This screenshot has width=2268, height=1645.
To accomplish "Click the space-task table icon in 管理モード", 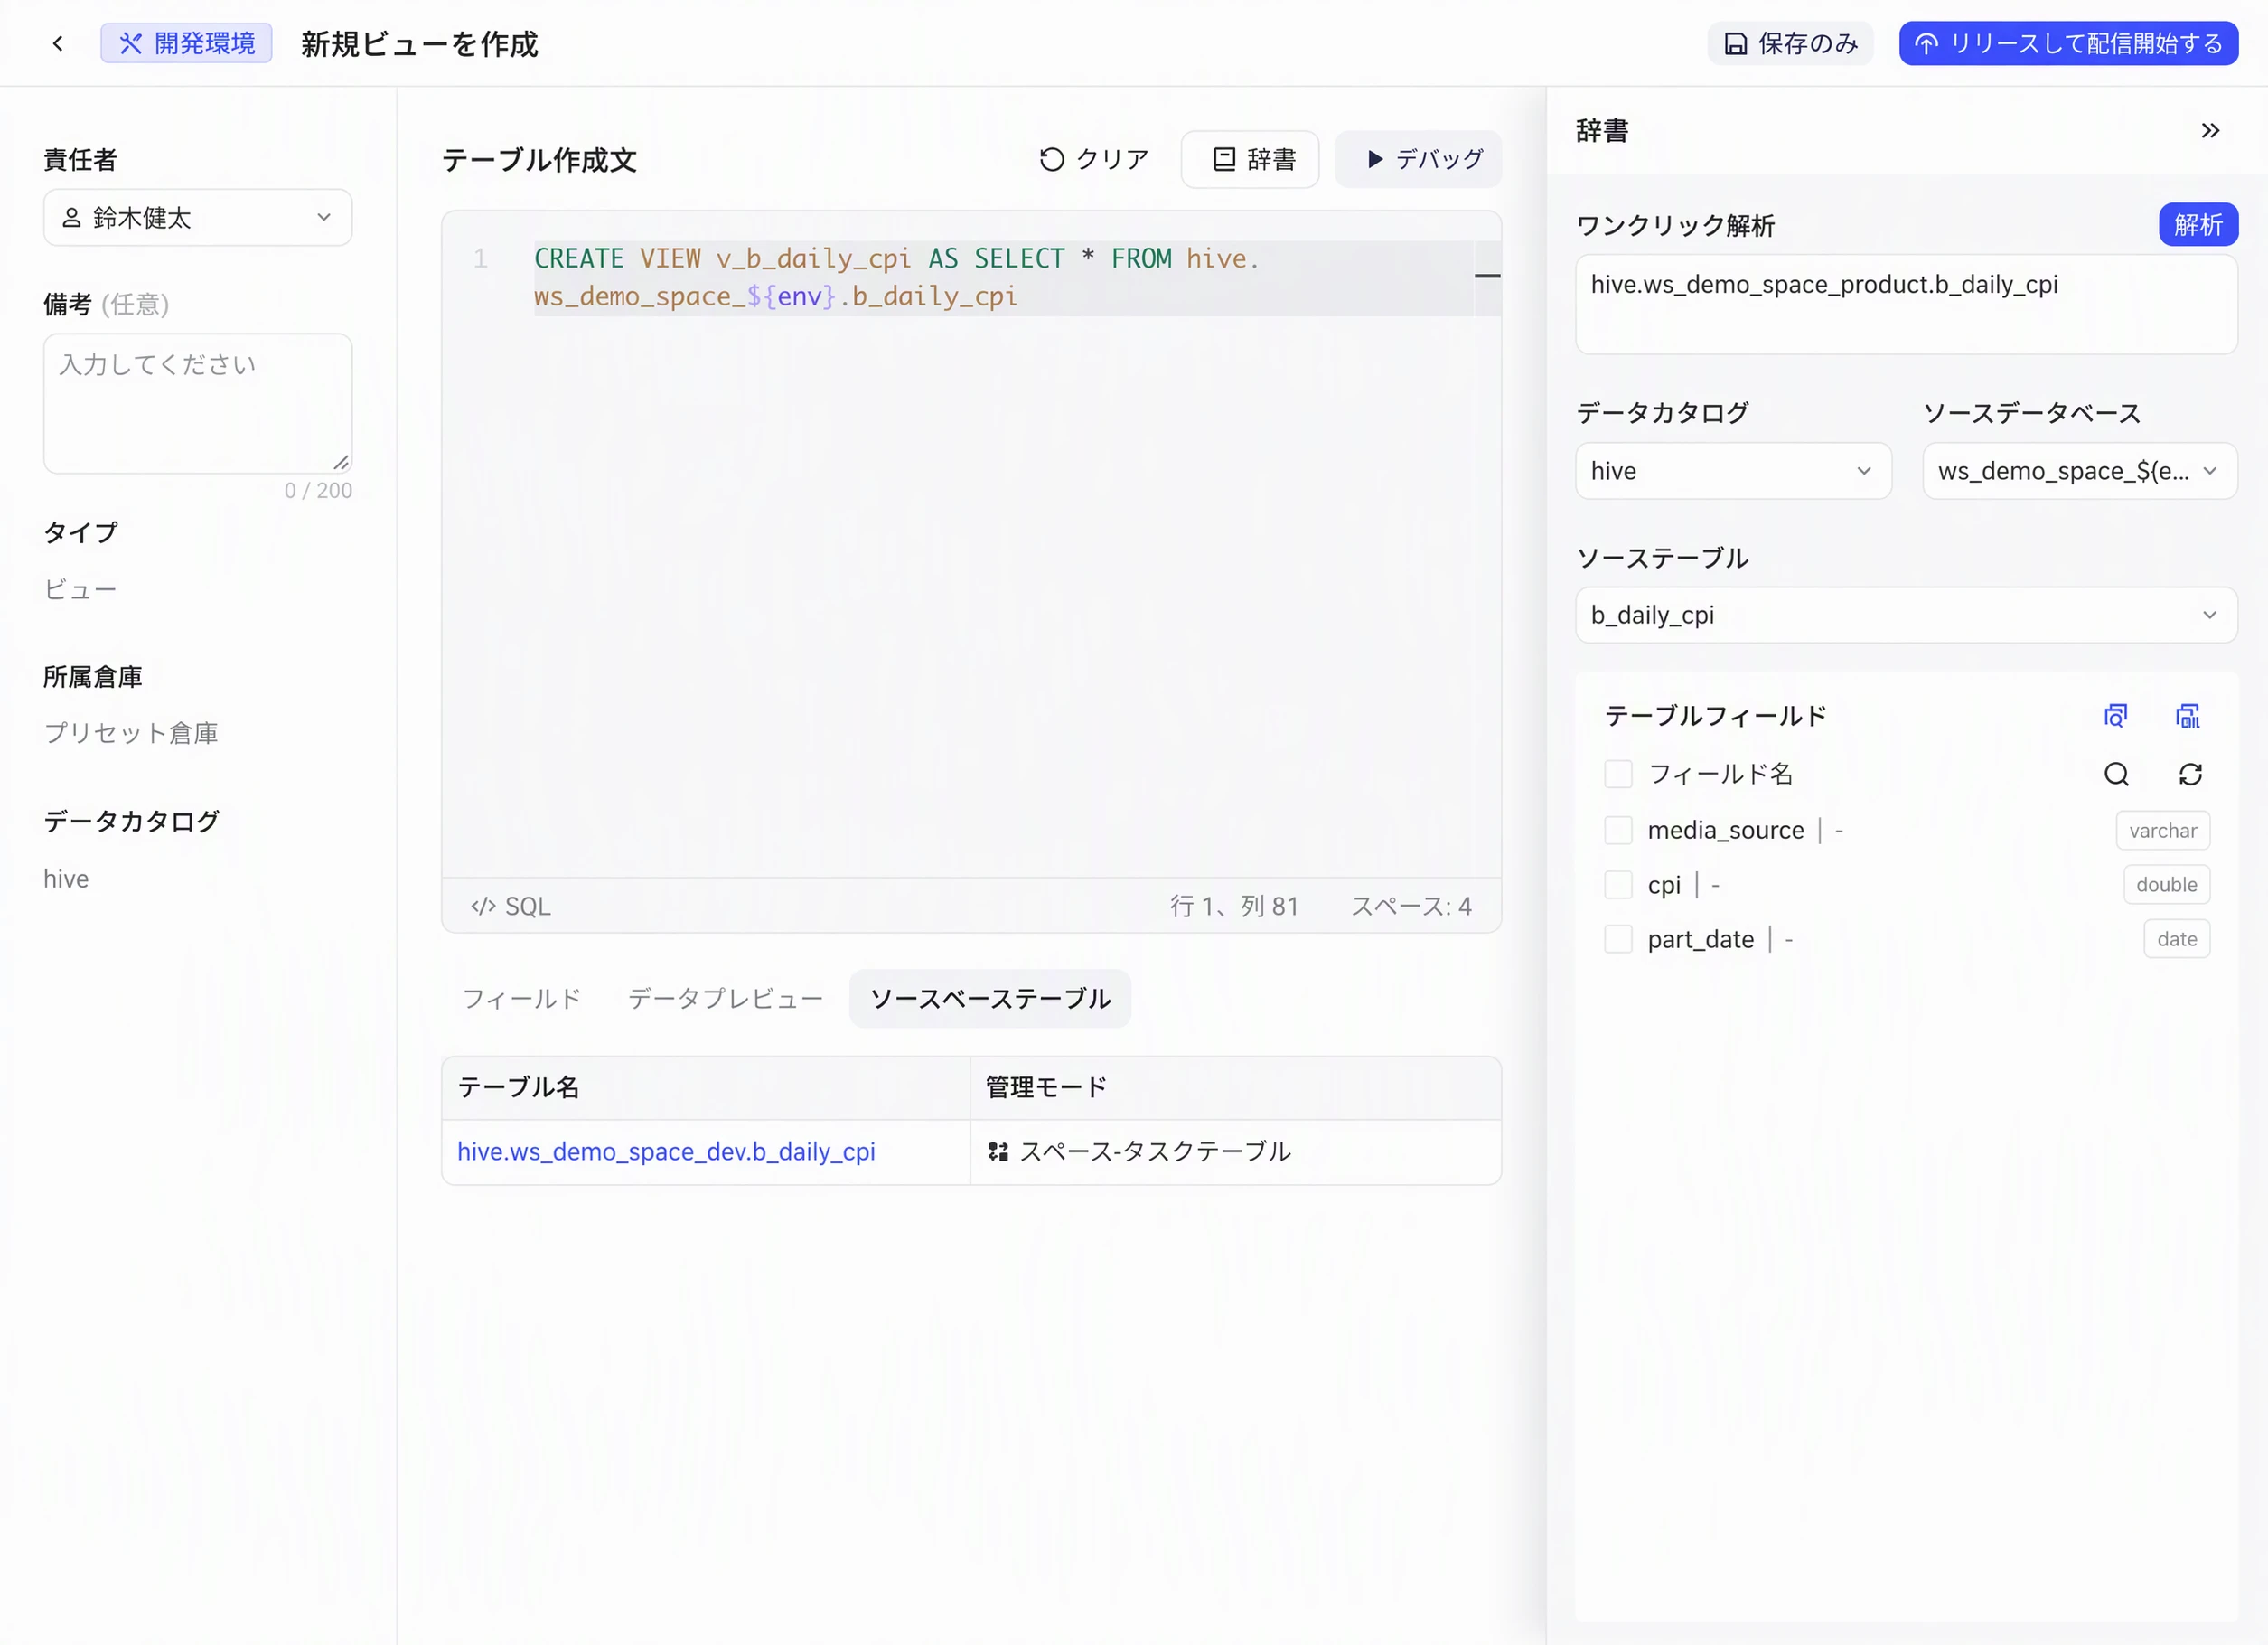I will (x=997, y=1152).
